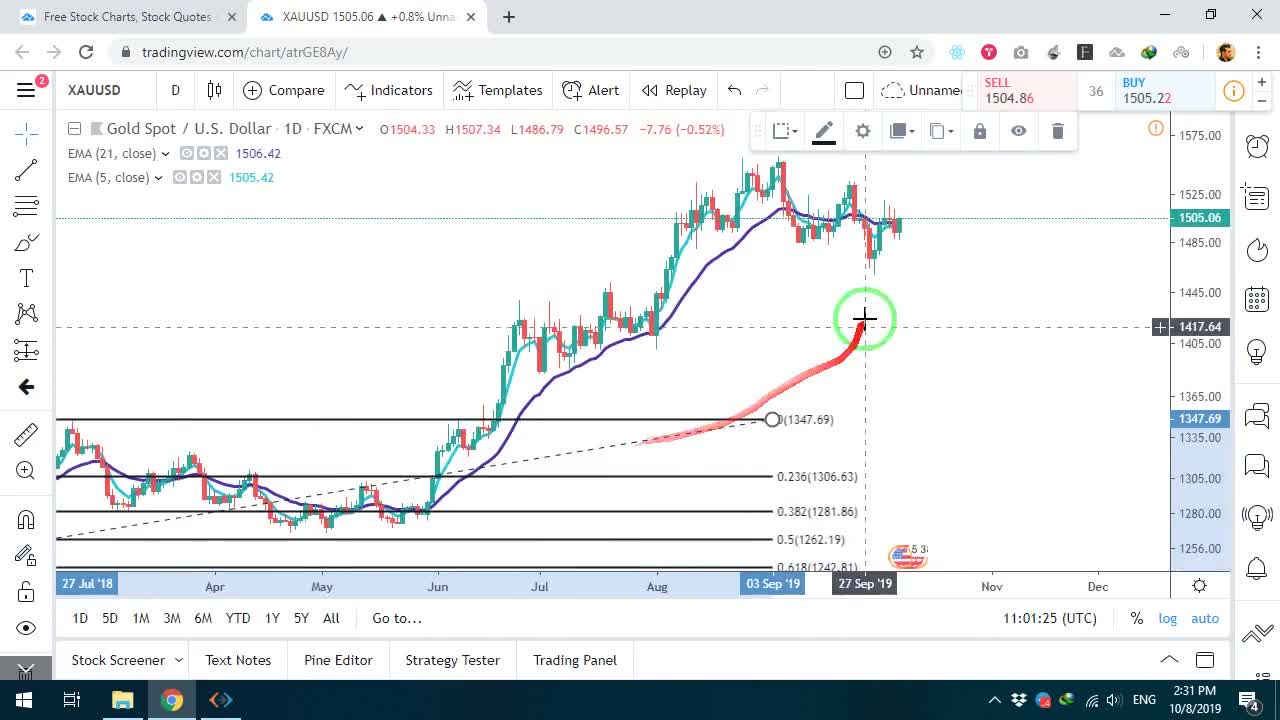1280x720 pixels.
Task: Change line color using the pencil color swatch
Action: [824, 131]
